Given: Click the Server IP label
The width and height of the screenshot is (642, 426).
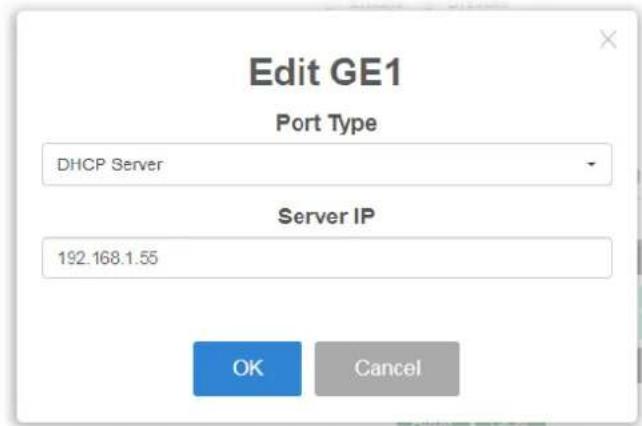Looking at the screenshot, I should pyautogui.click(x=326, y=216).
